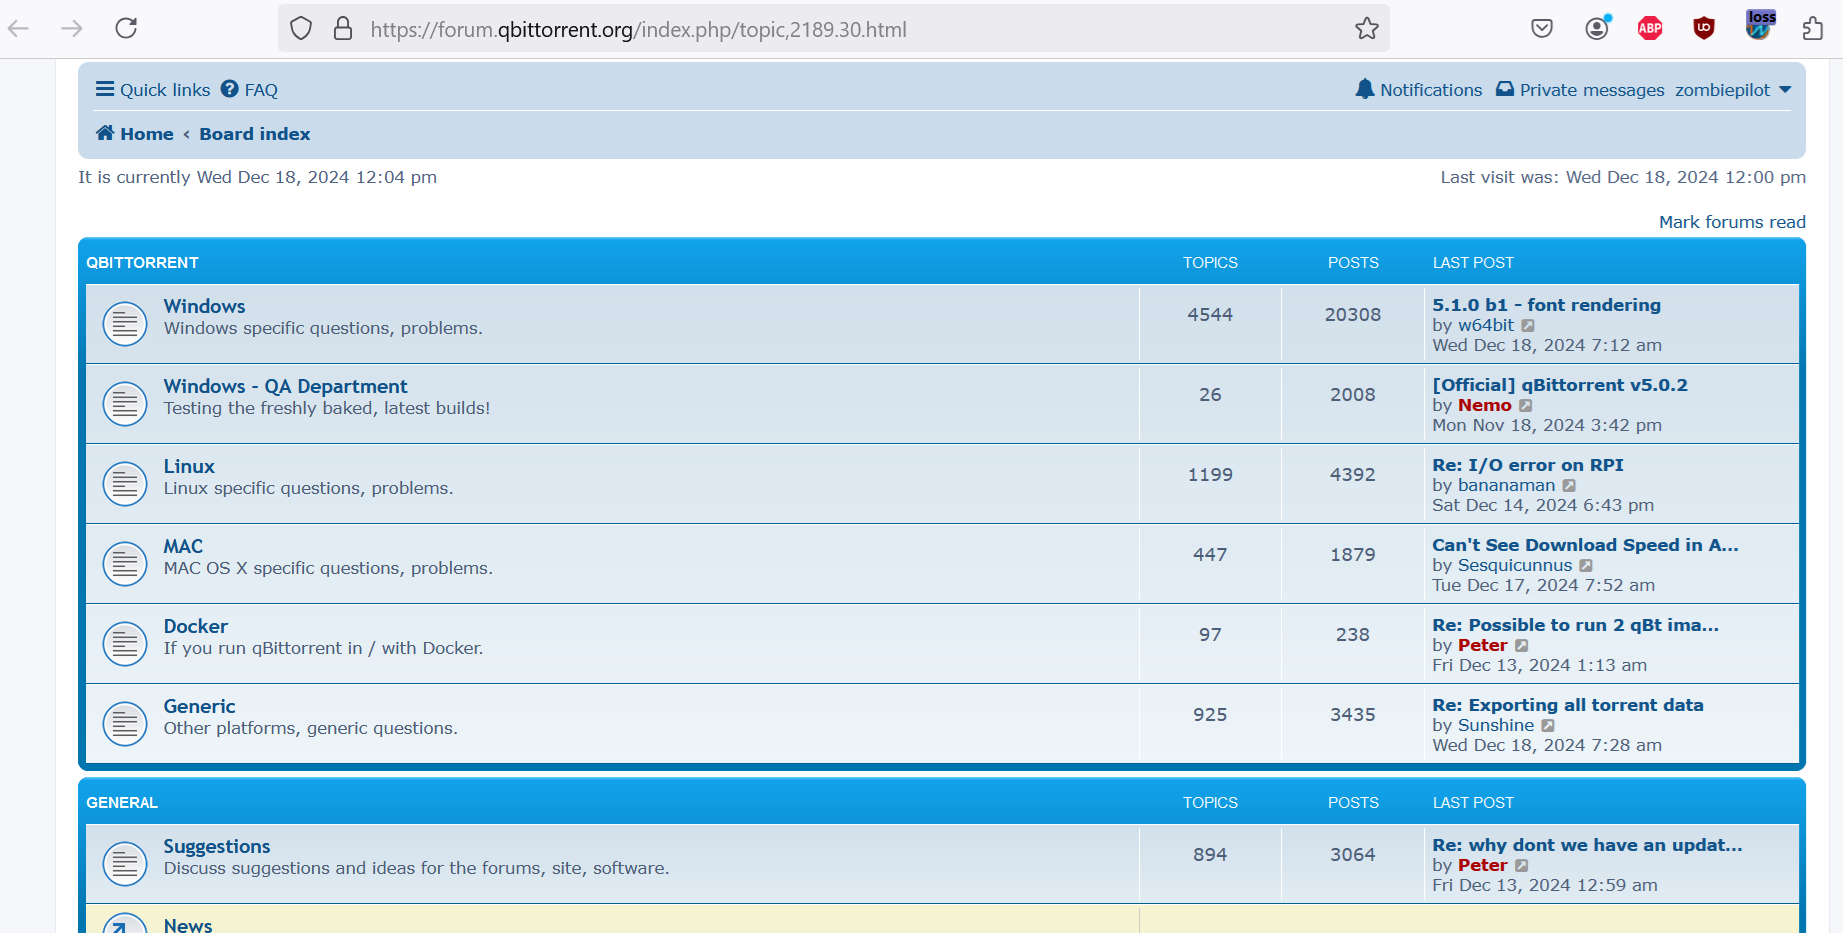Open the Linux forum
1843x933 pixels.
tap(189, 466)
